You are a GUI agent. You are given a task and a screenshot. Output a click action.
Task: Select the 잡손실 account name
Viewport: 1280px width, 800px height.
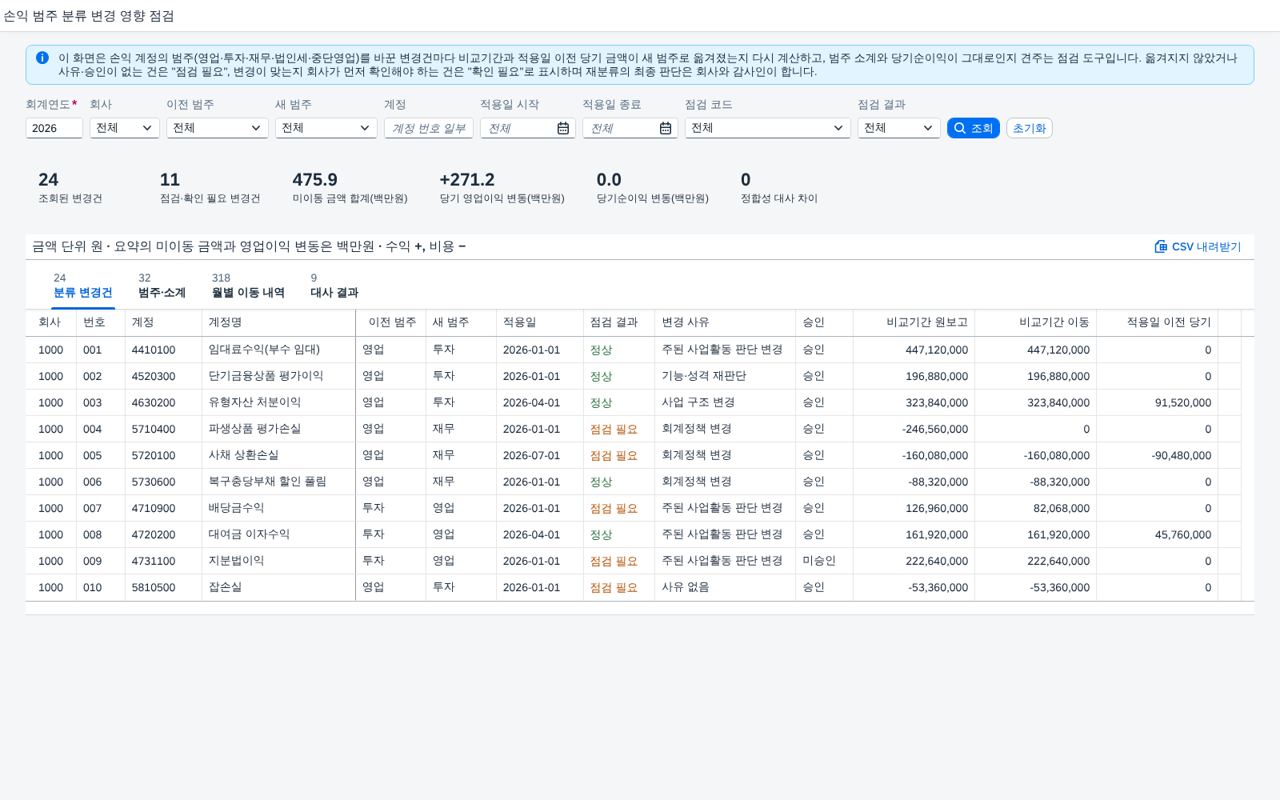(x=225, y=587)
